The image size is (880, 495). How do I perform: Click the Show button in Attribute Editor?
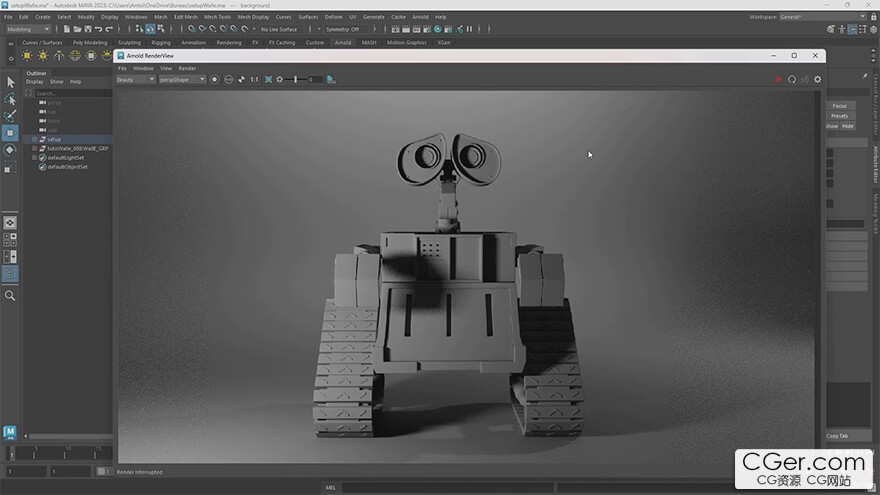(832, 126)
